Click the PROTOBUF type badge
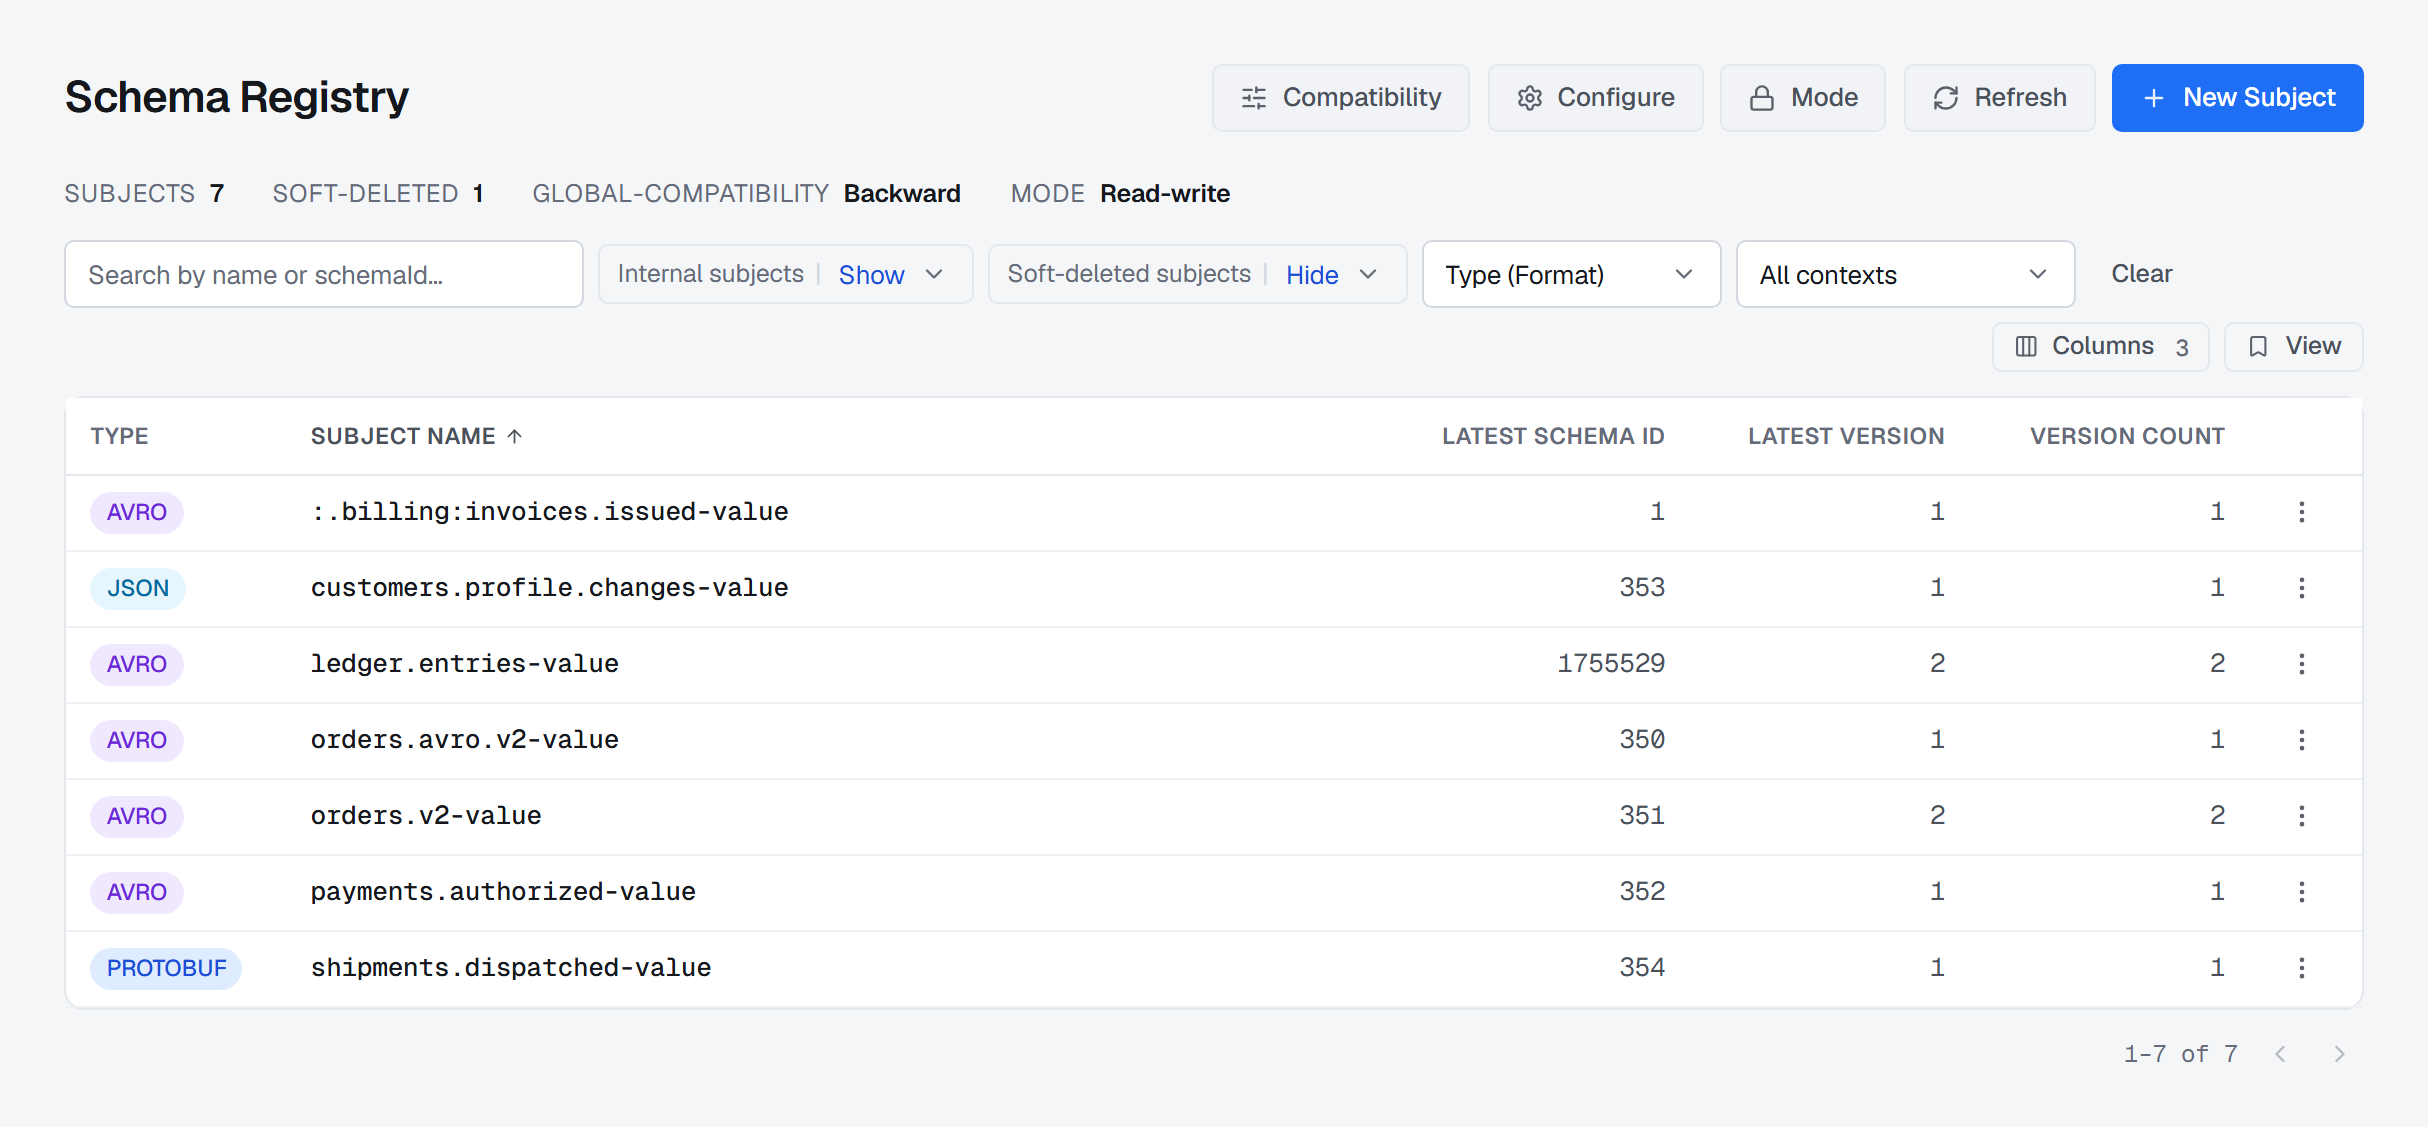 coord(166,968)
